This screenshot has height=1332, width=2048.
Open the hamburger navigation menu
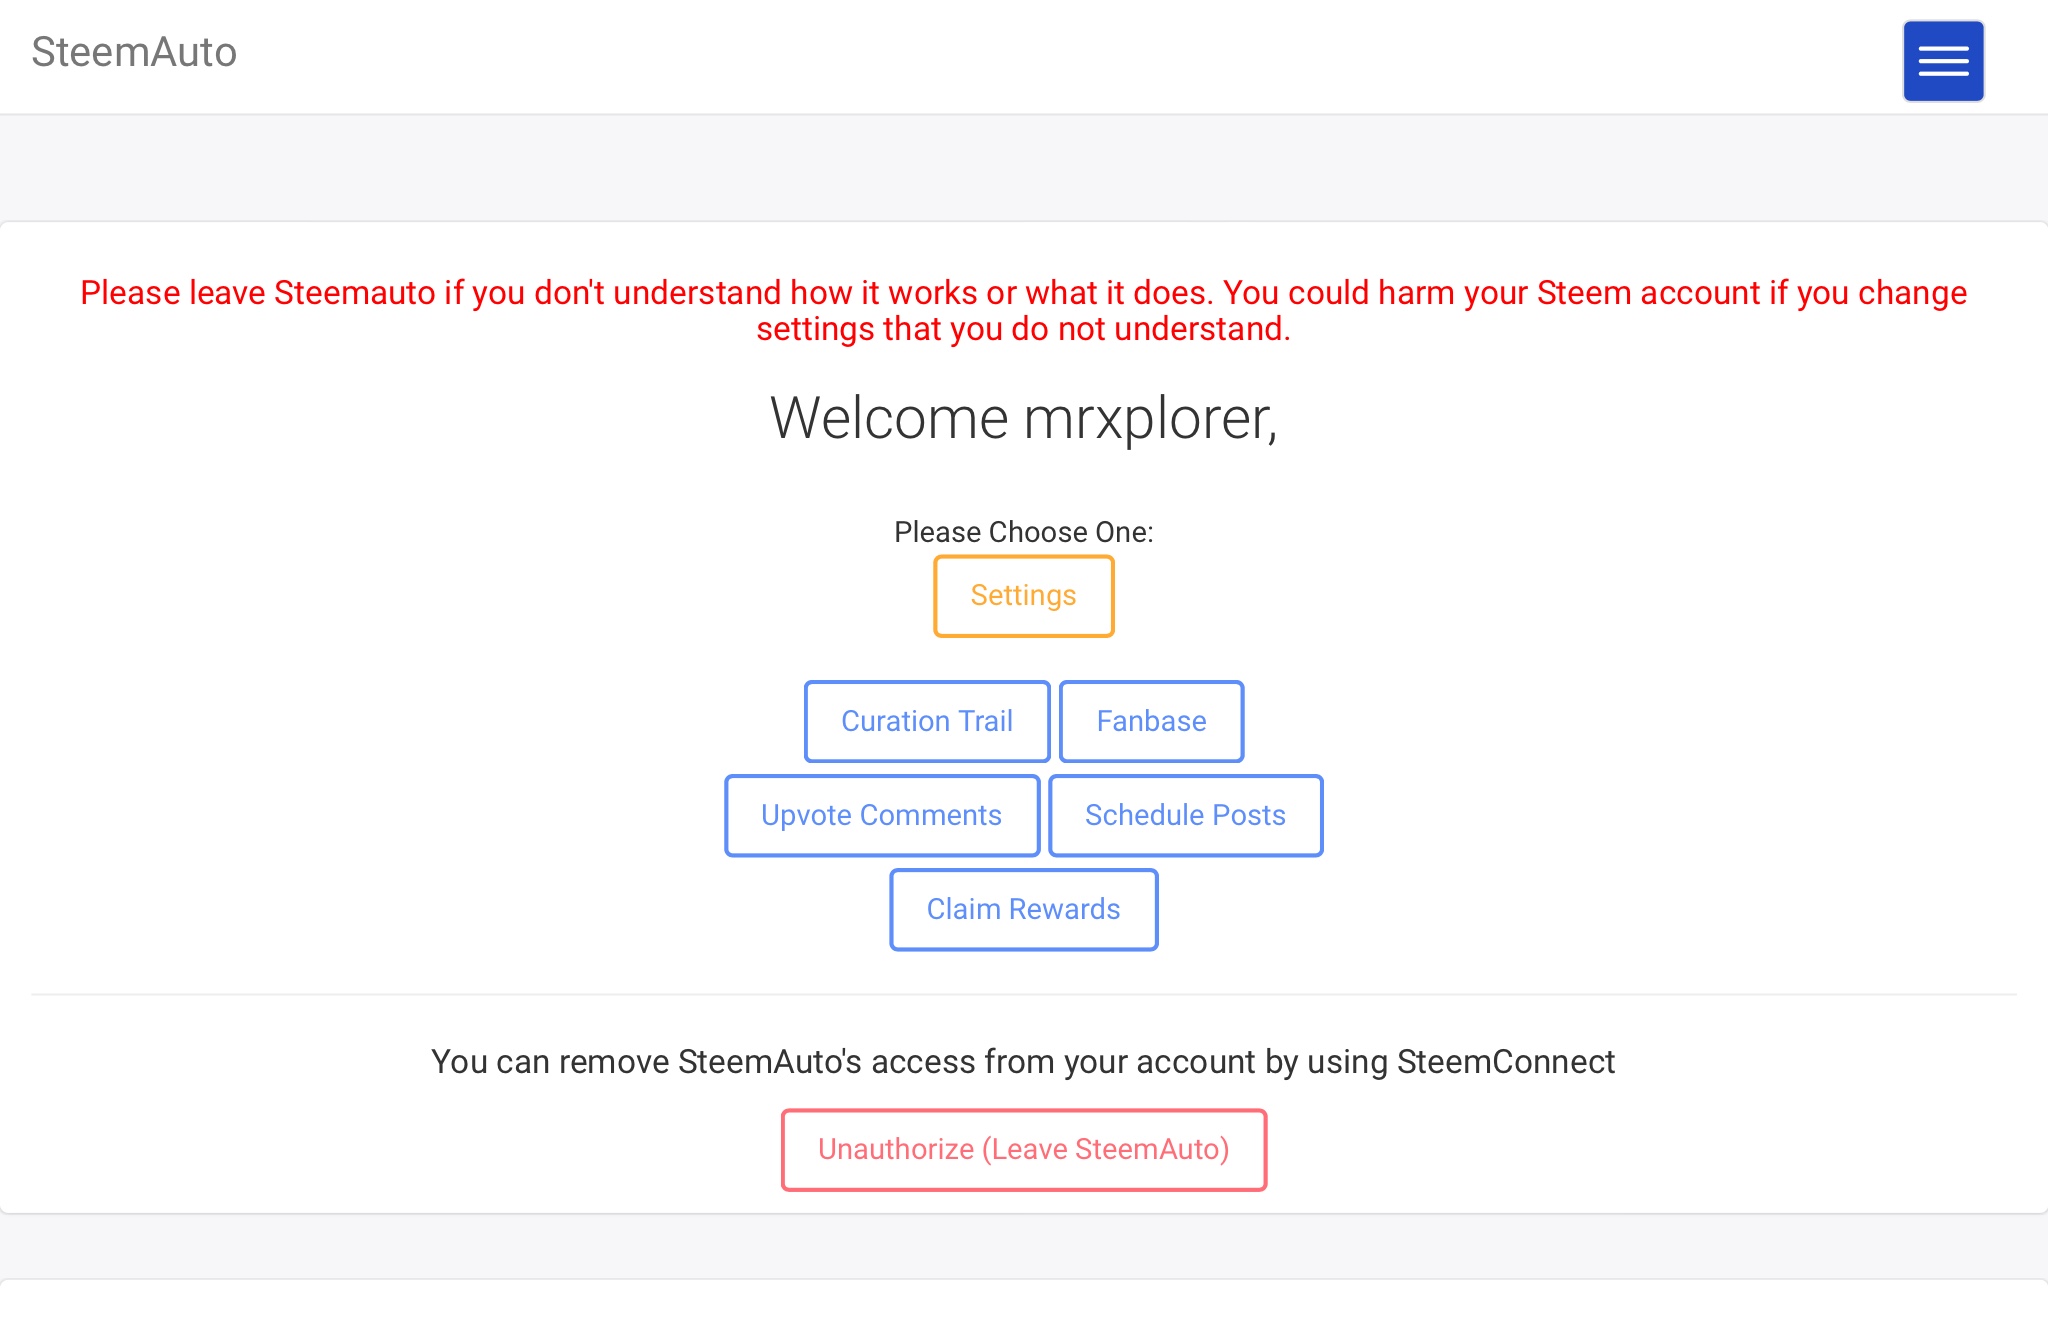[1942, 61]
